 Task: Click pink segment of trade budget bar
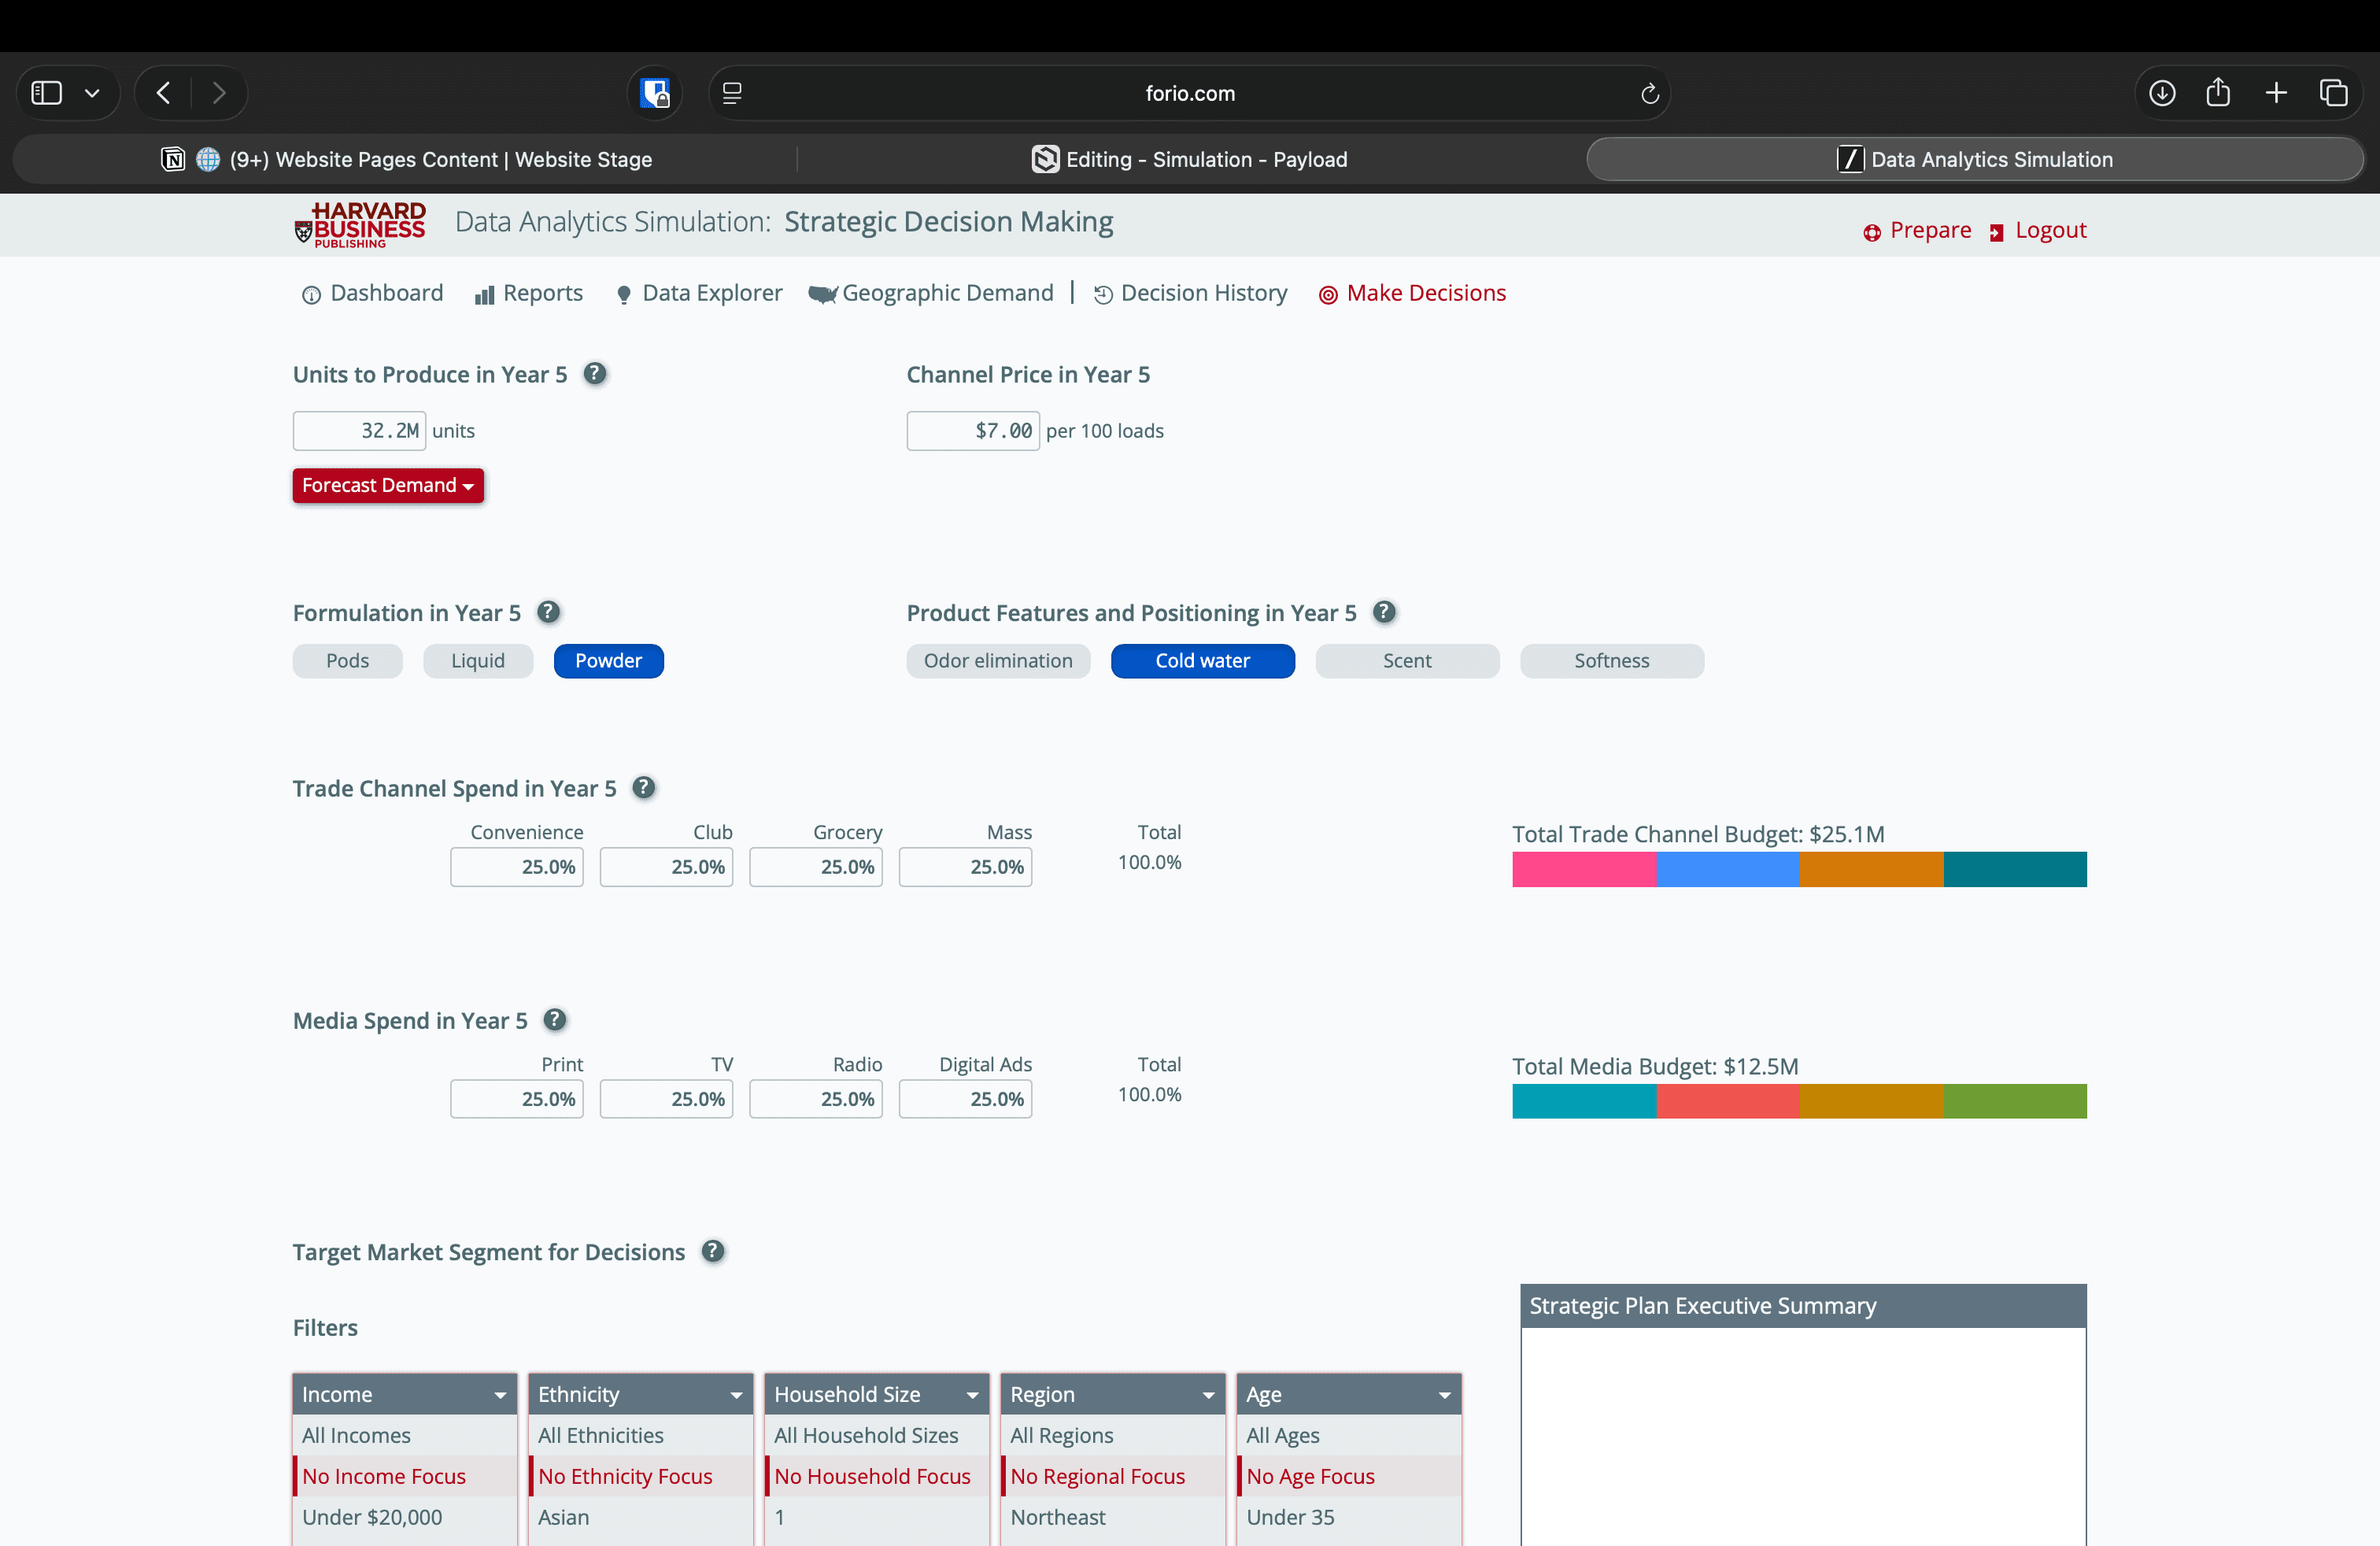1584,869
